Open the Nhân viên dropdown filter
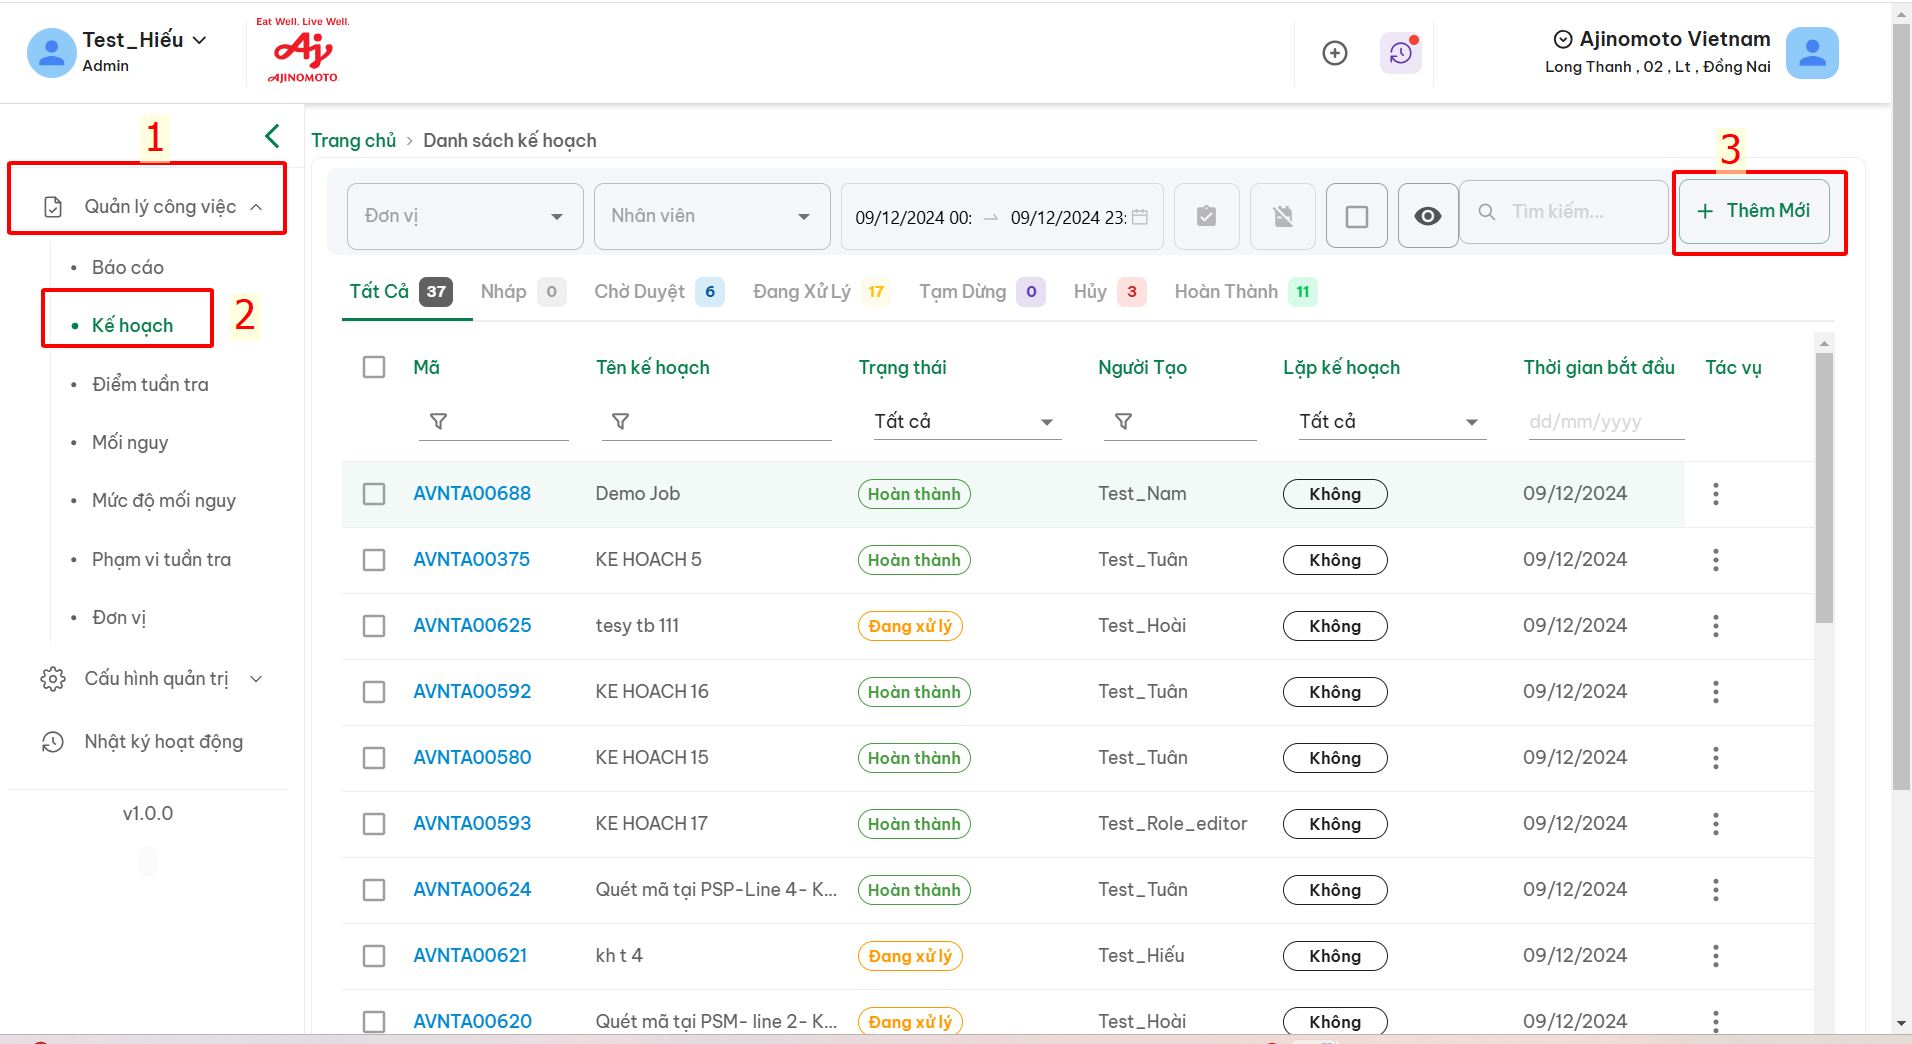The width and height of the screenshot is (1912, 1044). 712,216
